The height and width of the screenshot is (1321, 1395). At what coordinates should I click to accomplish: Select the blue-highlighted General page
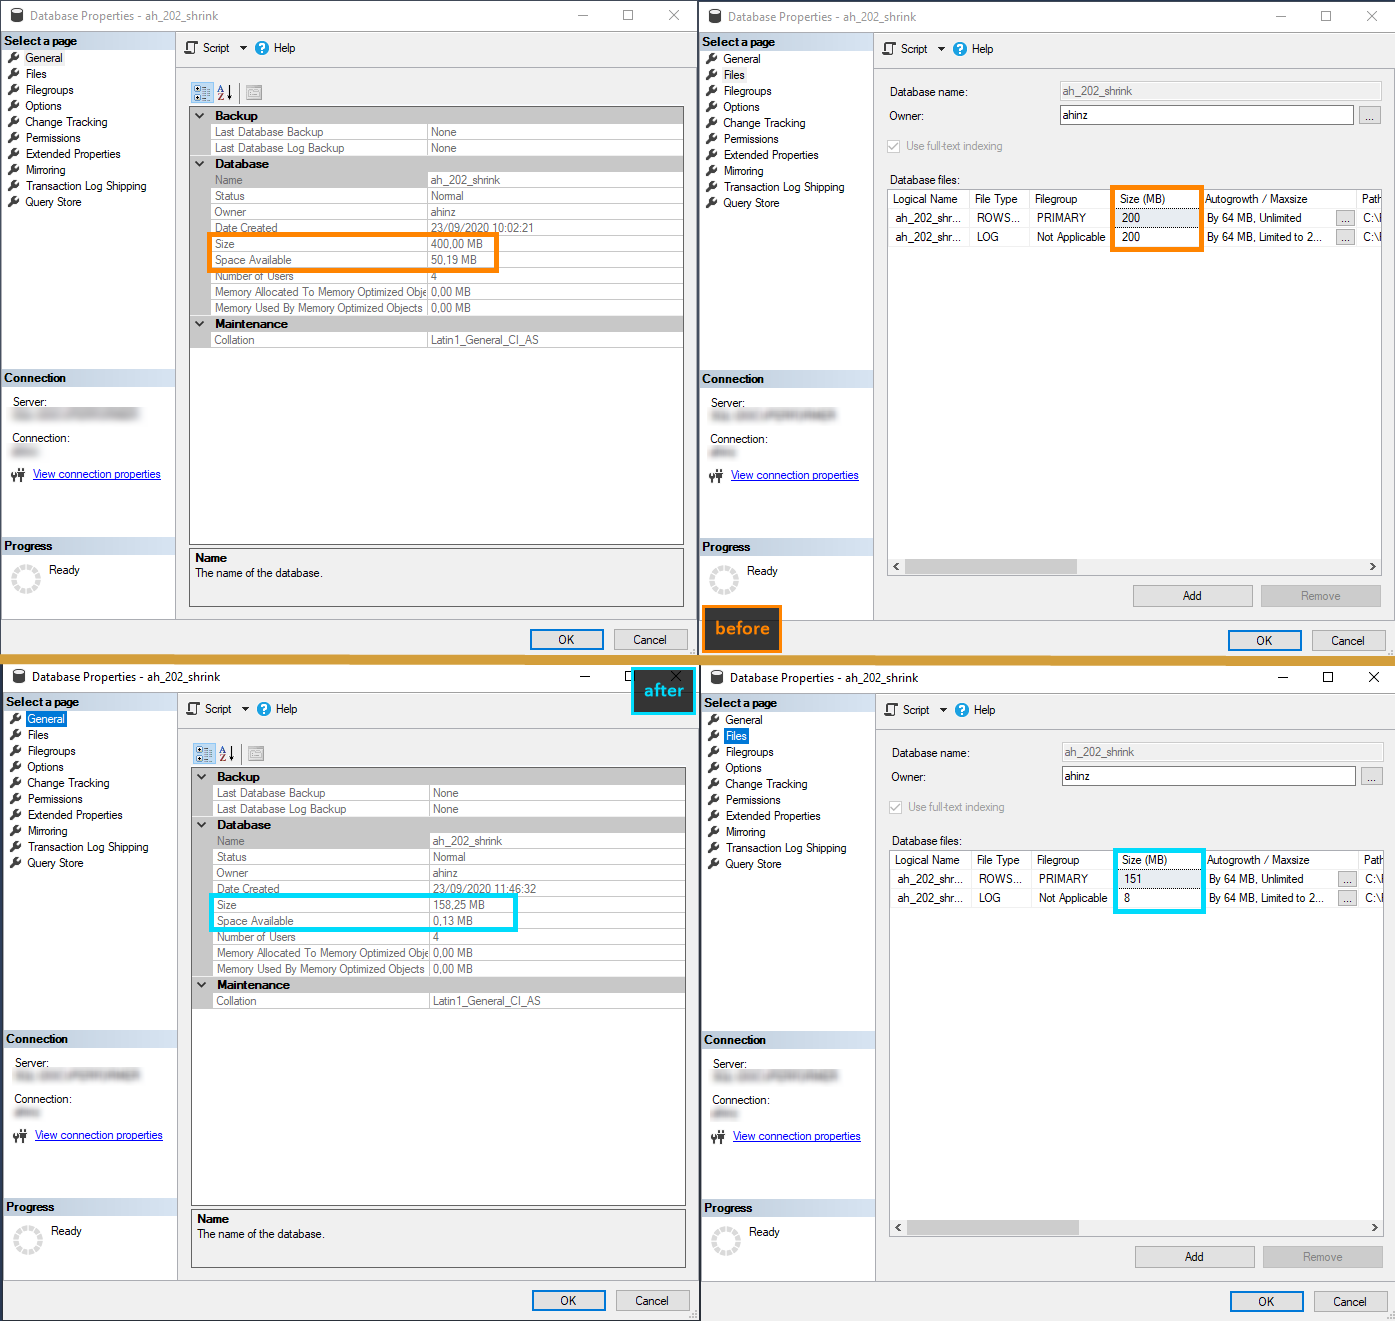pyautogui.click(x=46, y=719)
